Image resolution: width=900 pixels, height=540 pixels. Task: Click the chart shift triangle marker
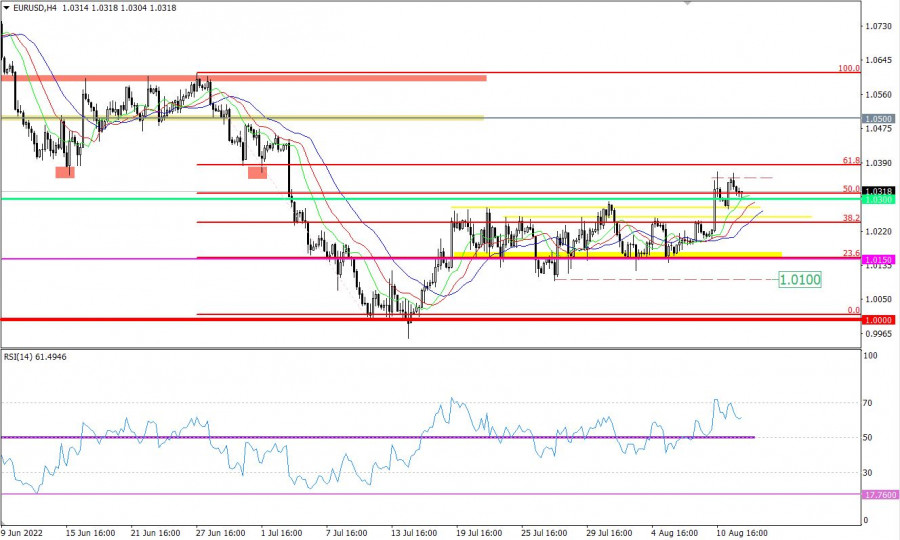click(x=686, y=3)
